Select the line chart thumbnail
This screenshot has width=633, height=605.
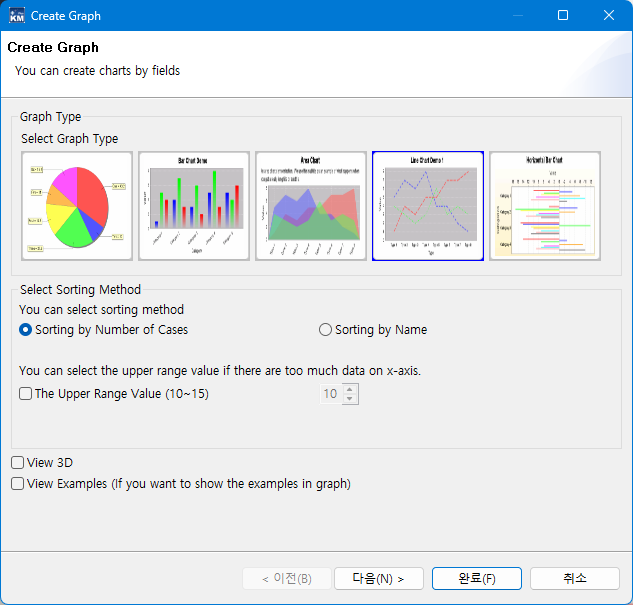point(428,206)
